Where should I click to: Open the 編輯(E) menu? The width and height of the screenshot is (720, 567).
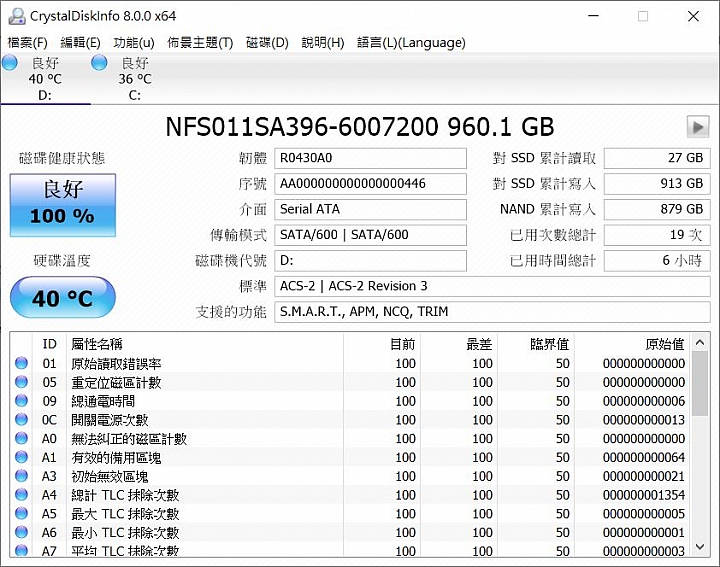(x=80, y=43)
